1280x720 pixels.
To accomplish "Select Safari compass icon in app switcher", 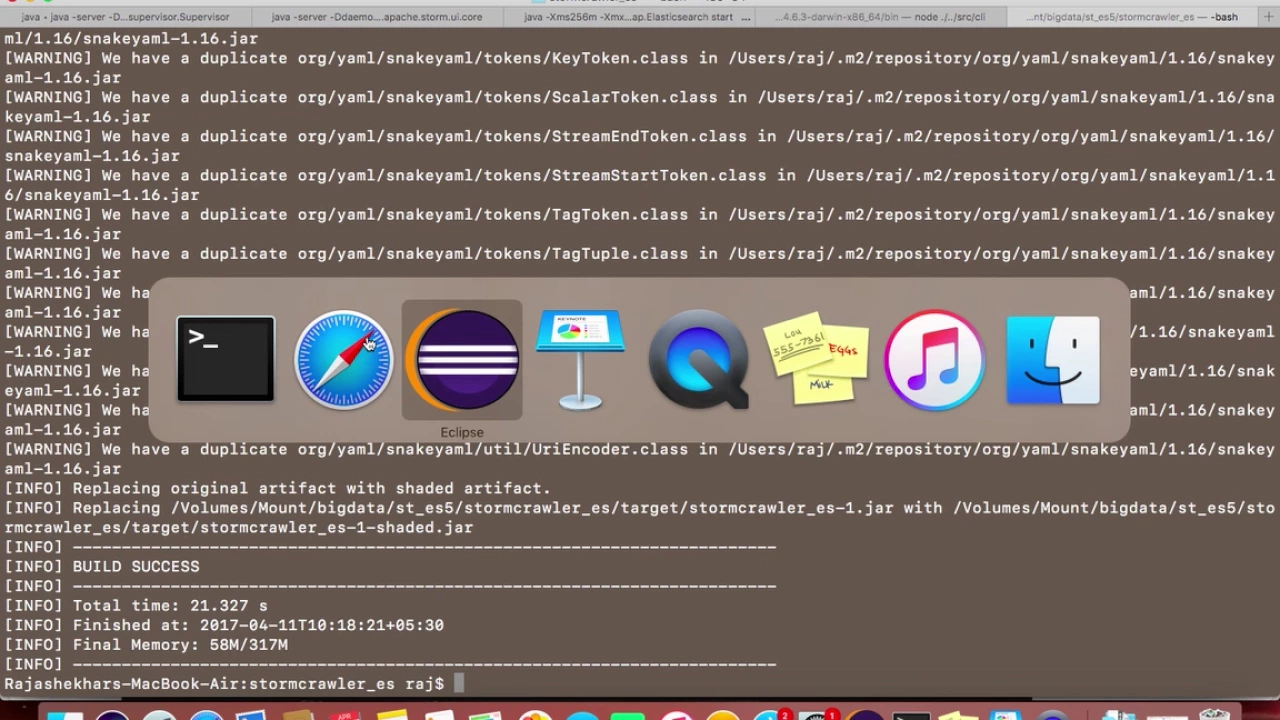I will coord(344,360).
